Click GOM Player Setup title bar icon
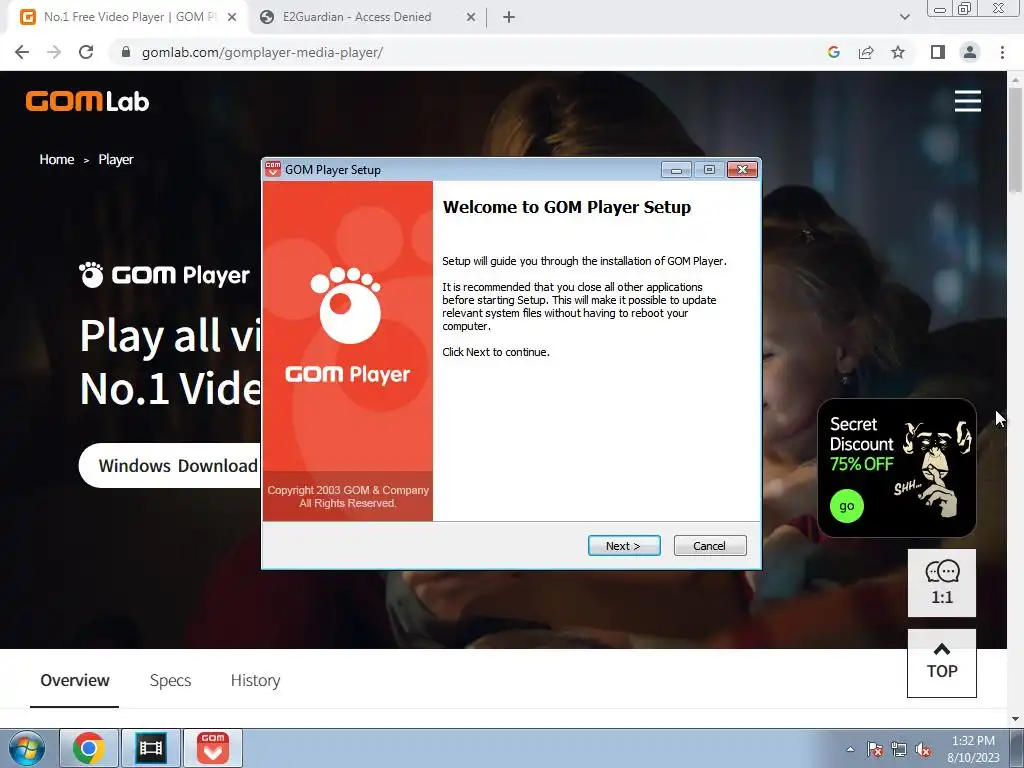1024x768 pixels. coord(273,169)
